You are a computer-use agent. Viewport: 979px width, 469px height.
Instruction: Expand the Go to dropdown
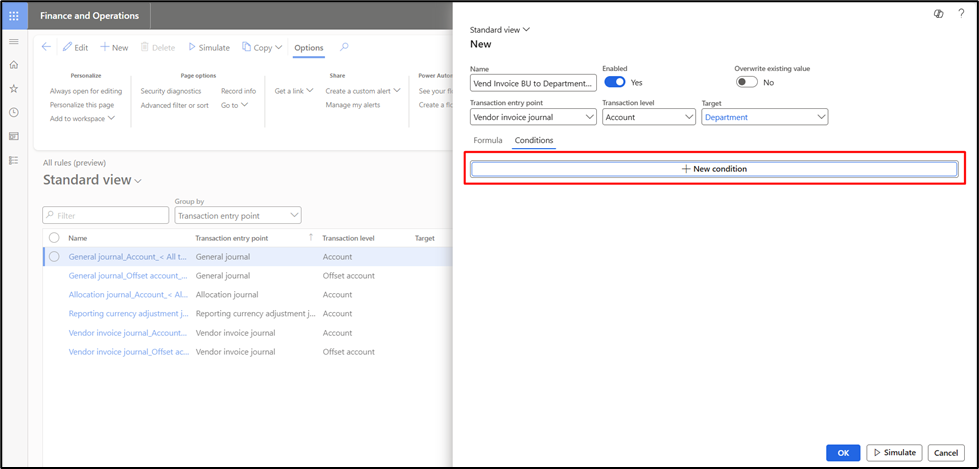[x=235, y=105]
